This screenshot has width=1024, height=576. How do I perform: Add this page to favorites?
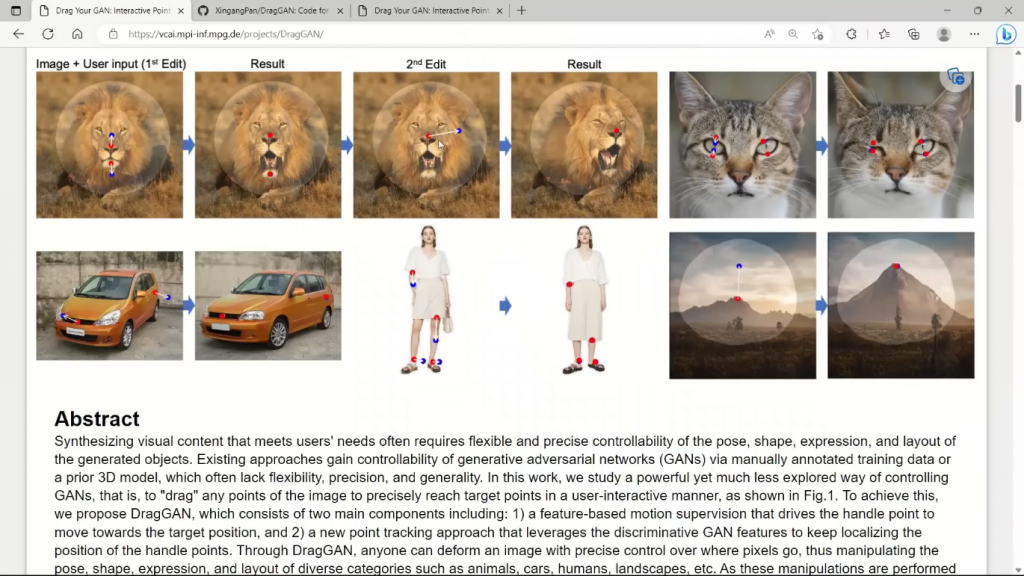[x=818, y=34]
